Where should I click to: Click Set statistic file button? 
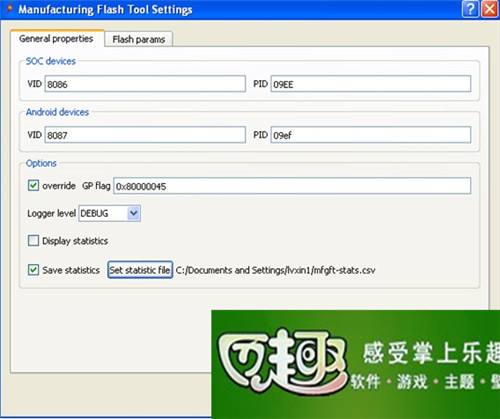(140, 270)
